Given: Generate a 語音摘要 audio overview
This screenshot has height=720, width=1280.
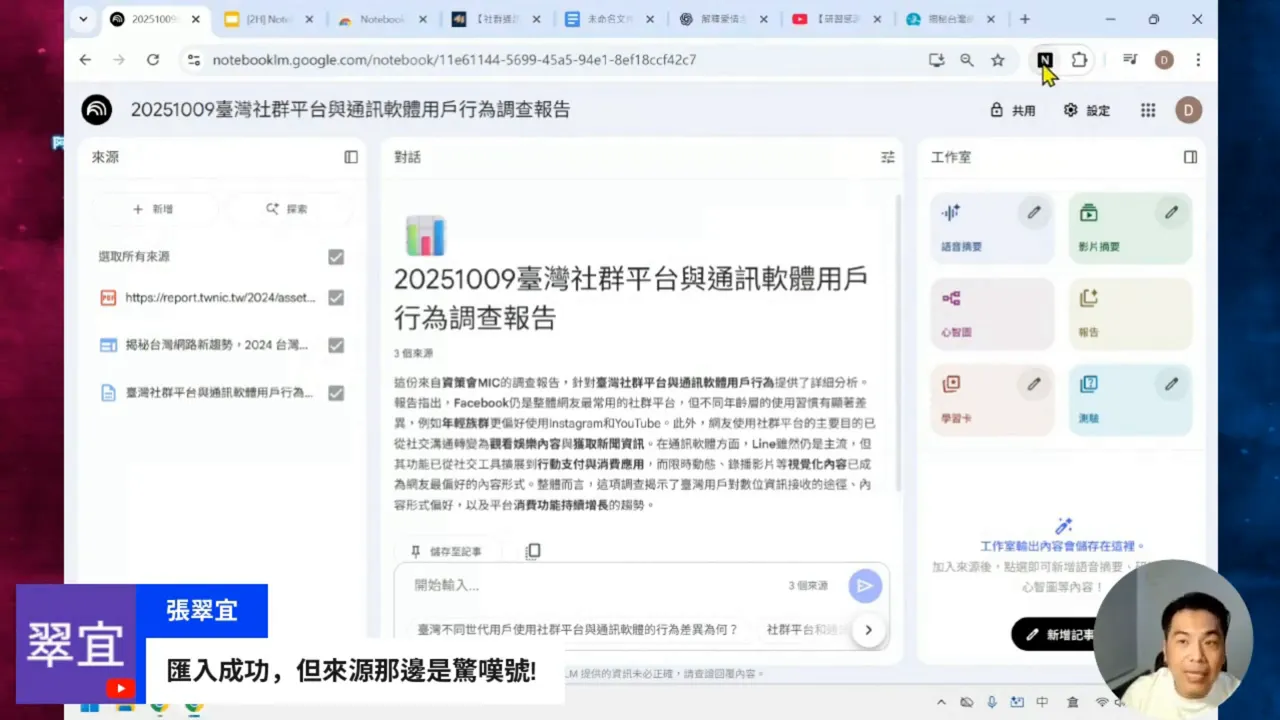Looking at the screenshot, I should pos(991,228).
